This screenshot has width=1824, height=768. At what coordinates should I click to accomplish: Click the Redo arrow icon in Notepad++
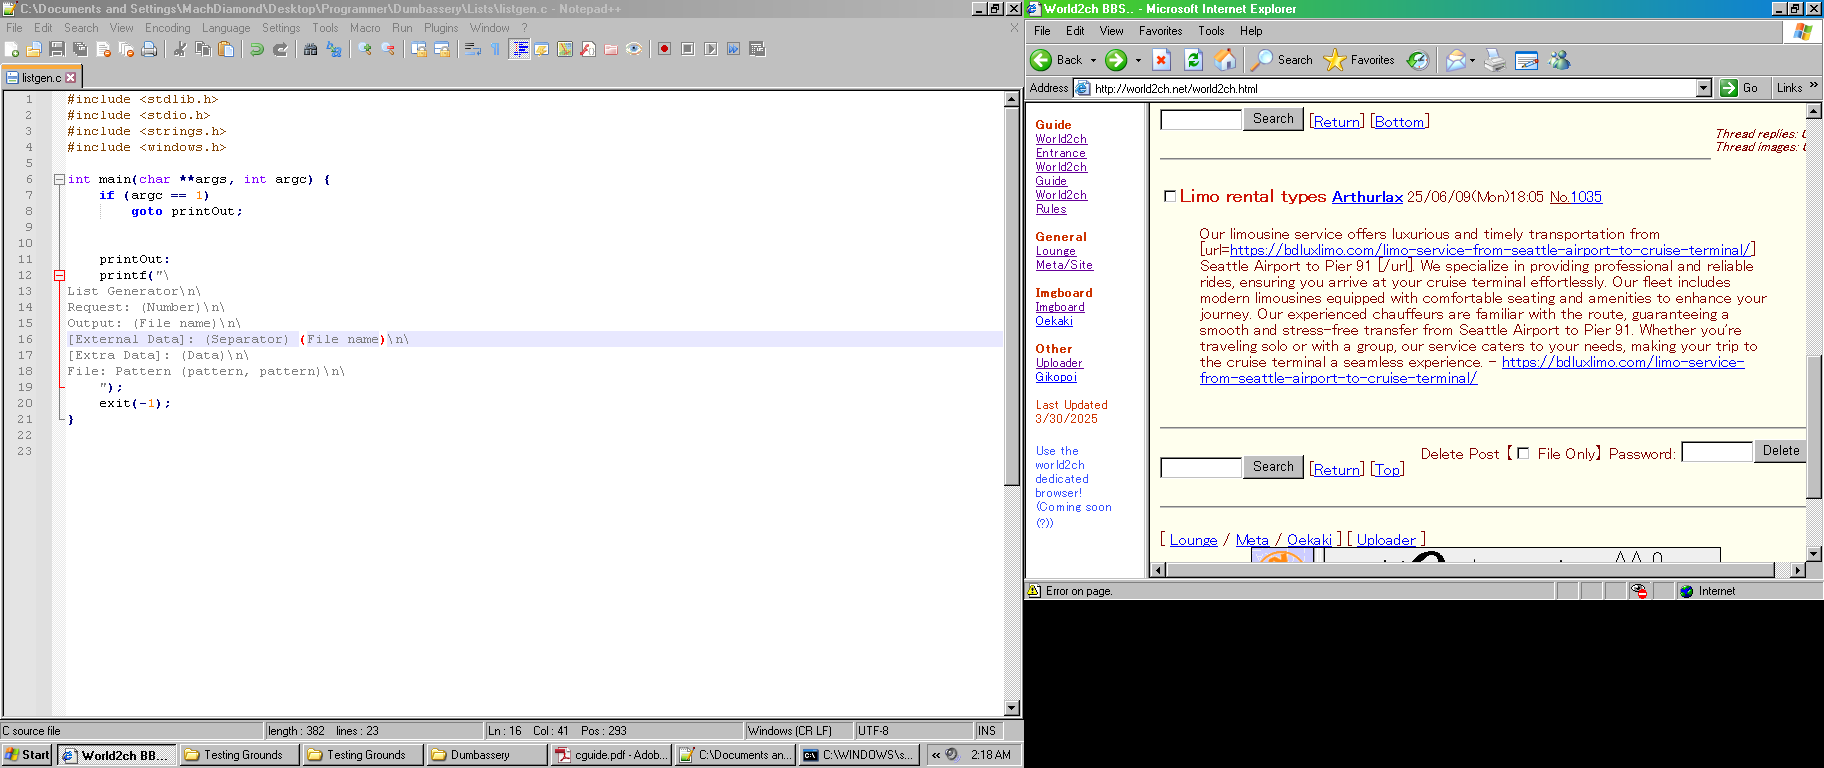280,49
